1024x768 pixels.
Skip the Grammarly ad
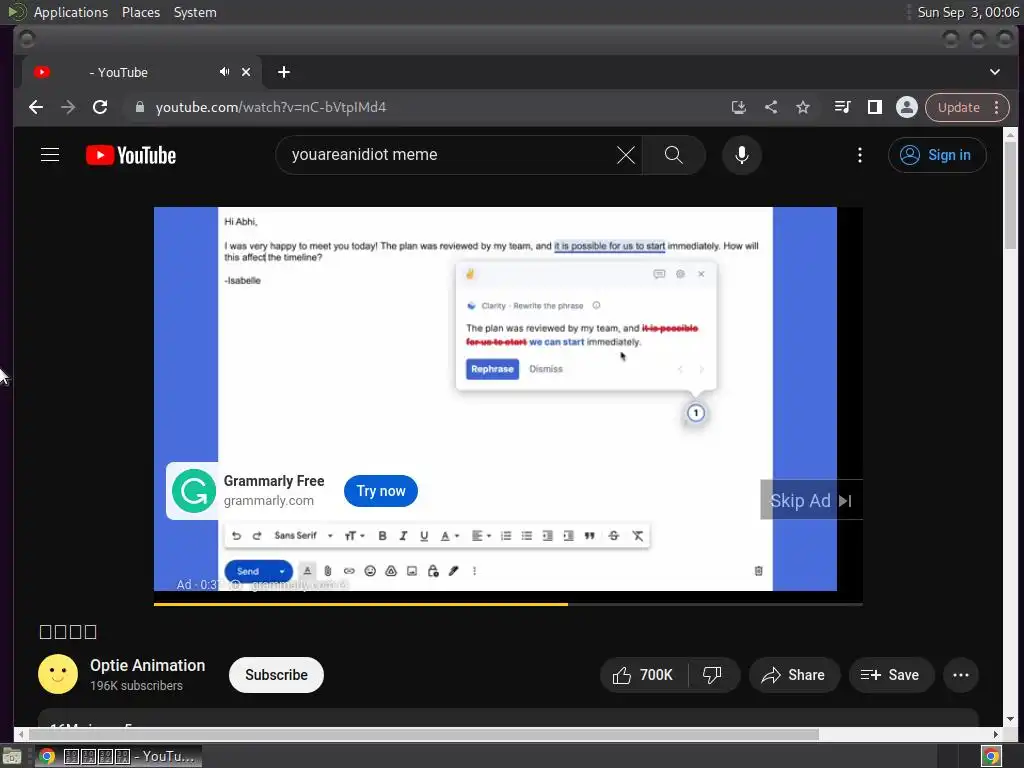tap(811, 500)
